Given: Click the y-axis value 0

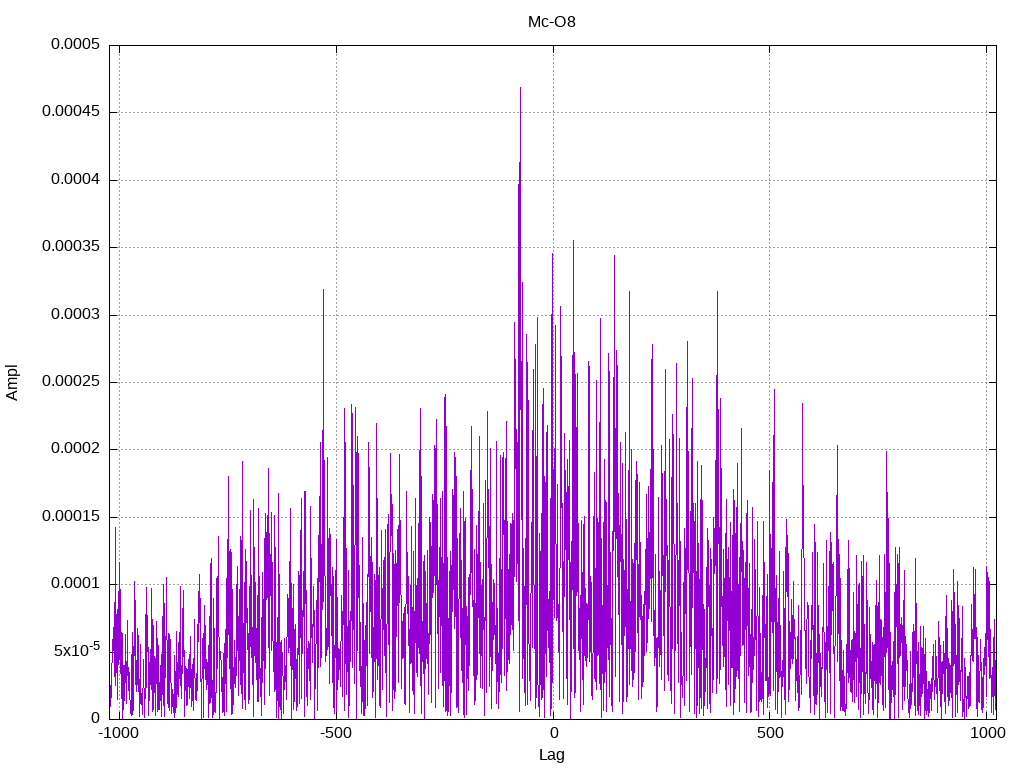Looking at the screenshot, I should click(x=95, y=718).
